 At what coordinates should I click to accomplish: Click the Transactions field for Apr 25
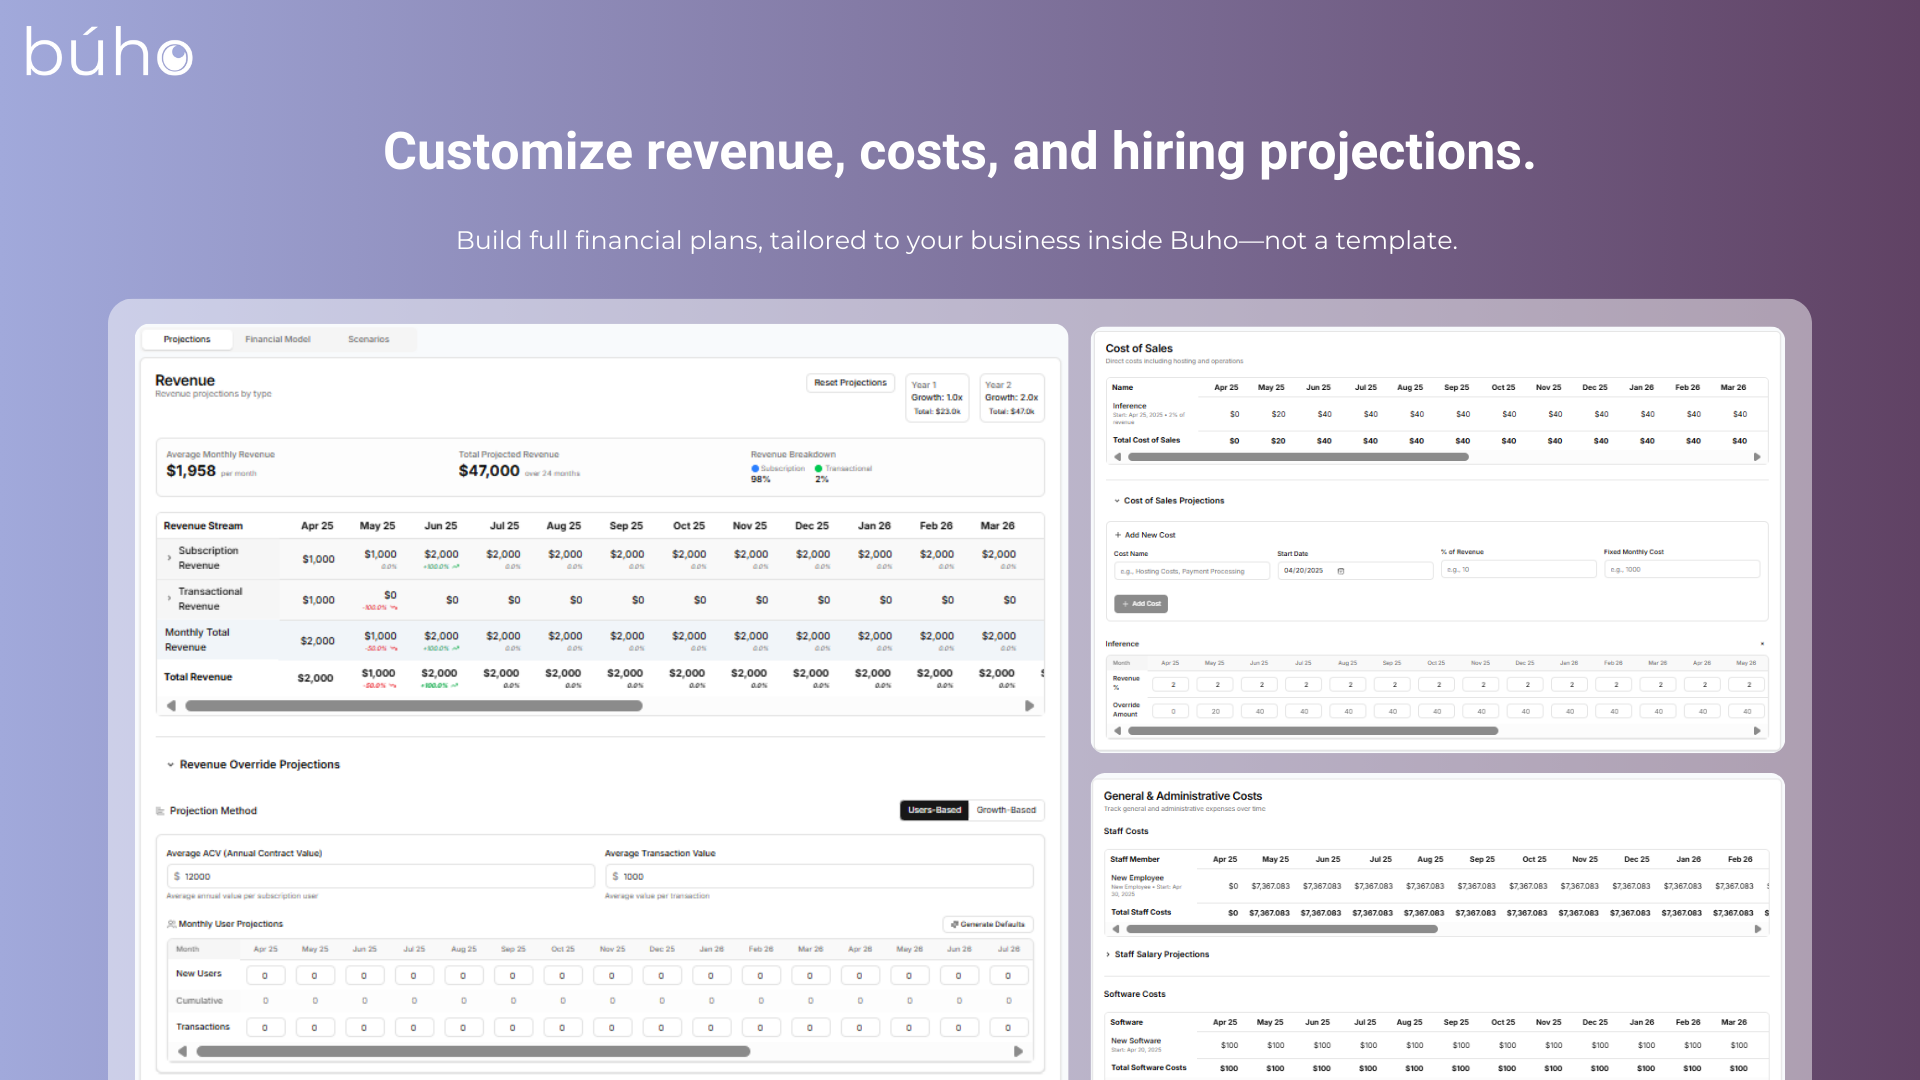tap(265, 1027)
